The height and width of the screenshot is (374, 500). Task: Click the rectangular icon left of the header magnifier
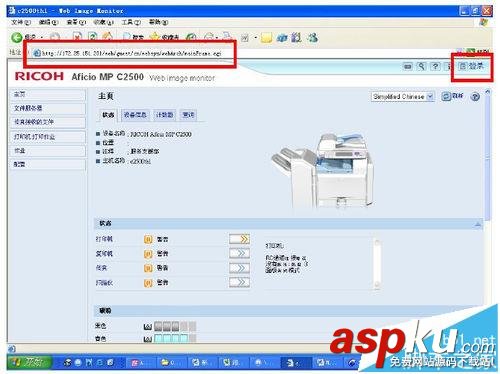pos(407,67)
